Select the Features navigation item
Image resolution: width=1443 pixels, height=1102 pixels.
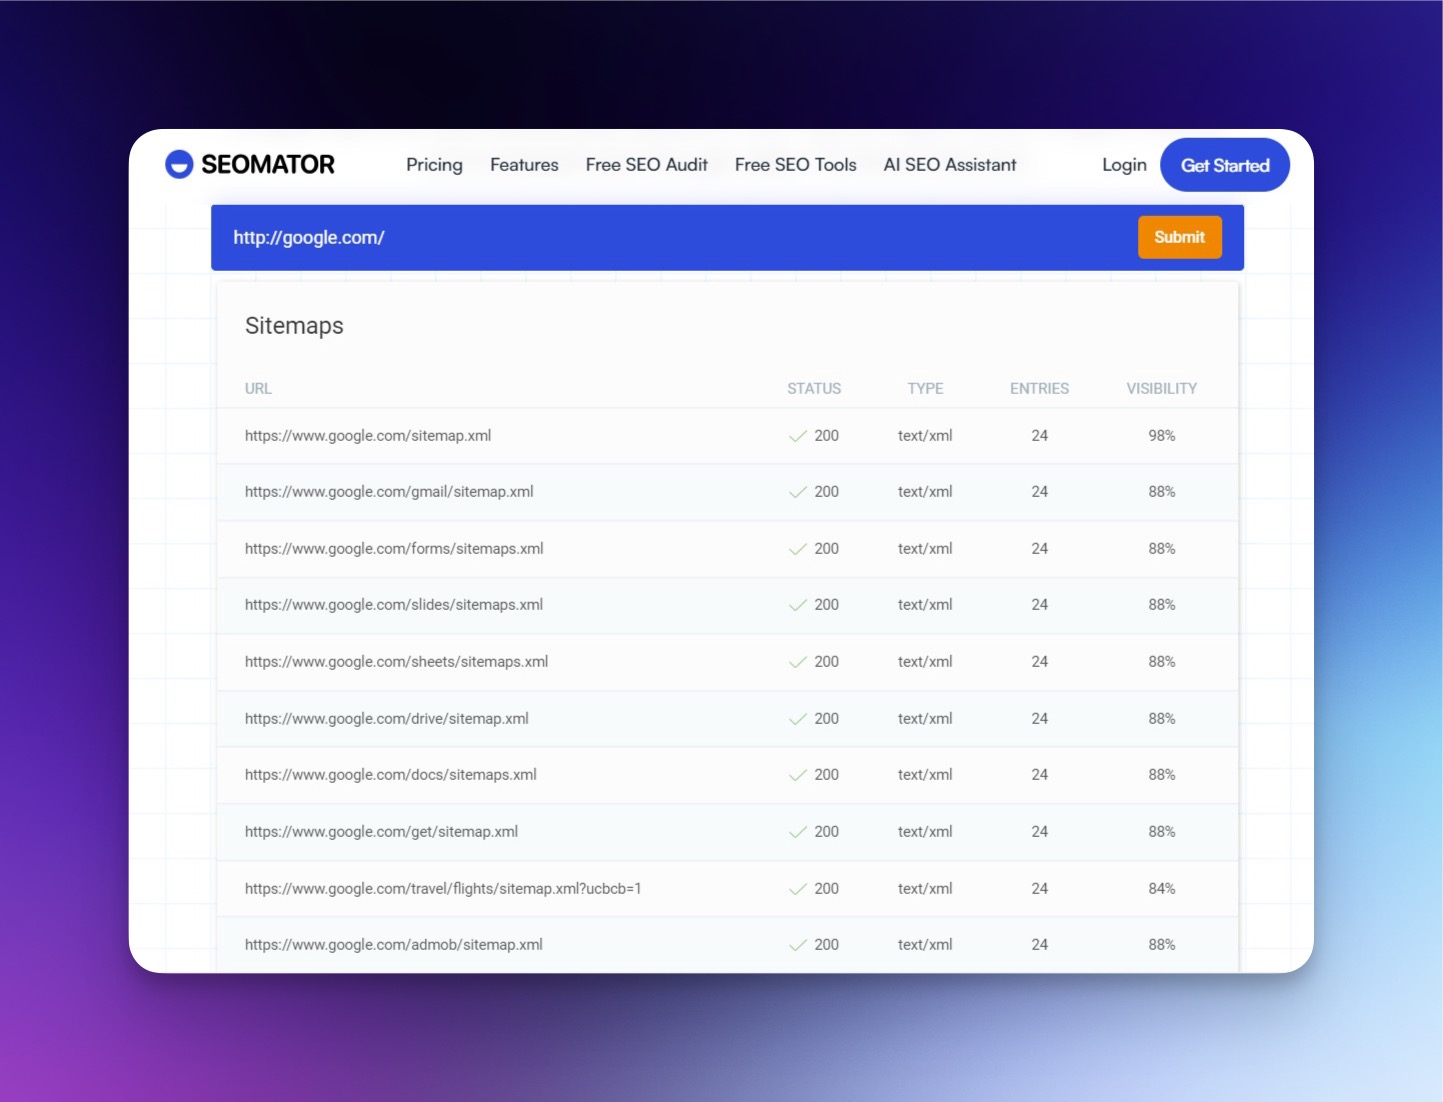click(x=524, y=164)
